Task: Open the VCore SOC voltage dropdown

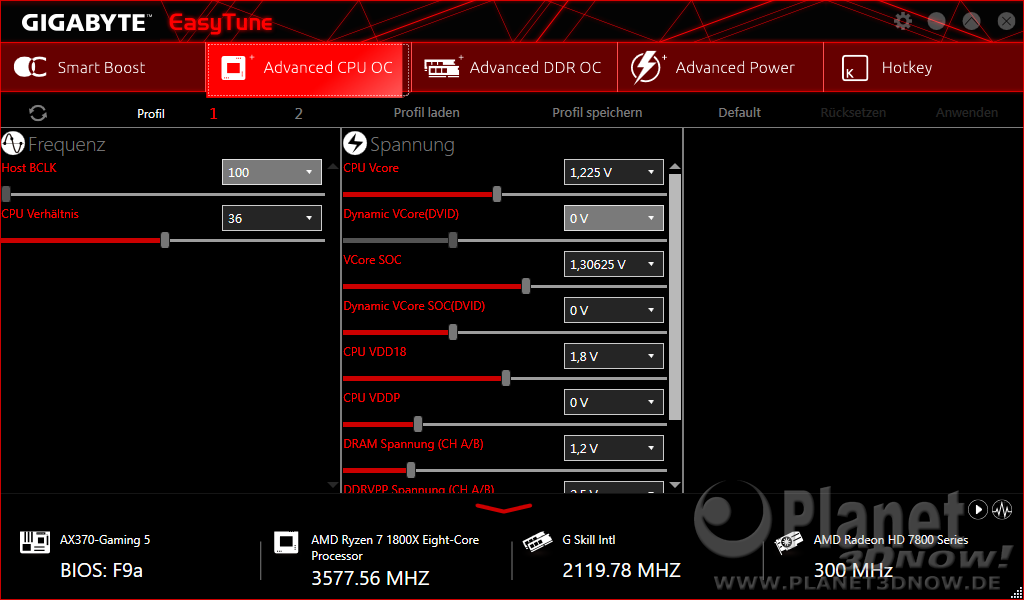Action: click(x=614, y=264)
